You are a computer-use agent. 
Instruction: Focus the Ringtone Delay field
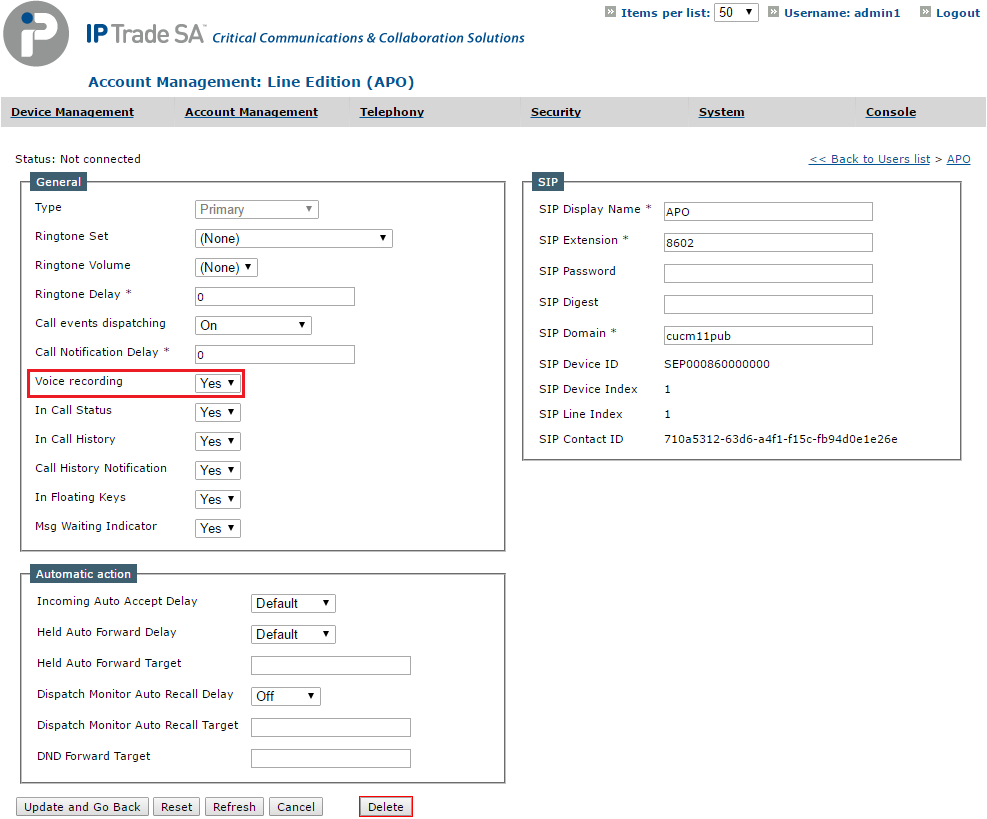275,297
